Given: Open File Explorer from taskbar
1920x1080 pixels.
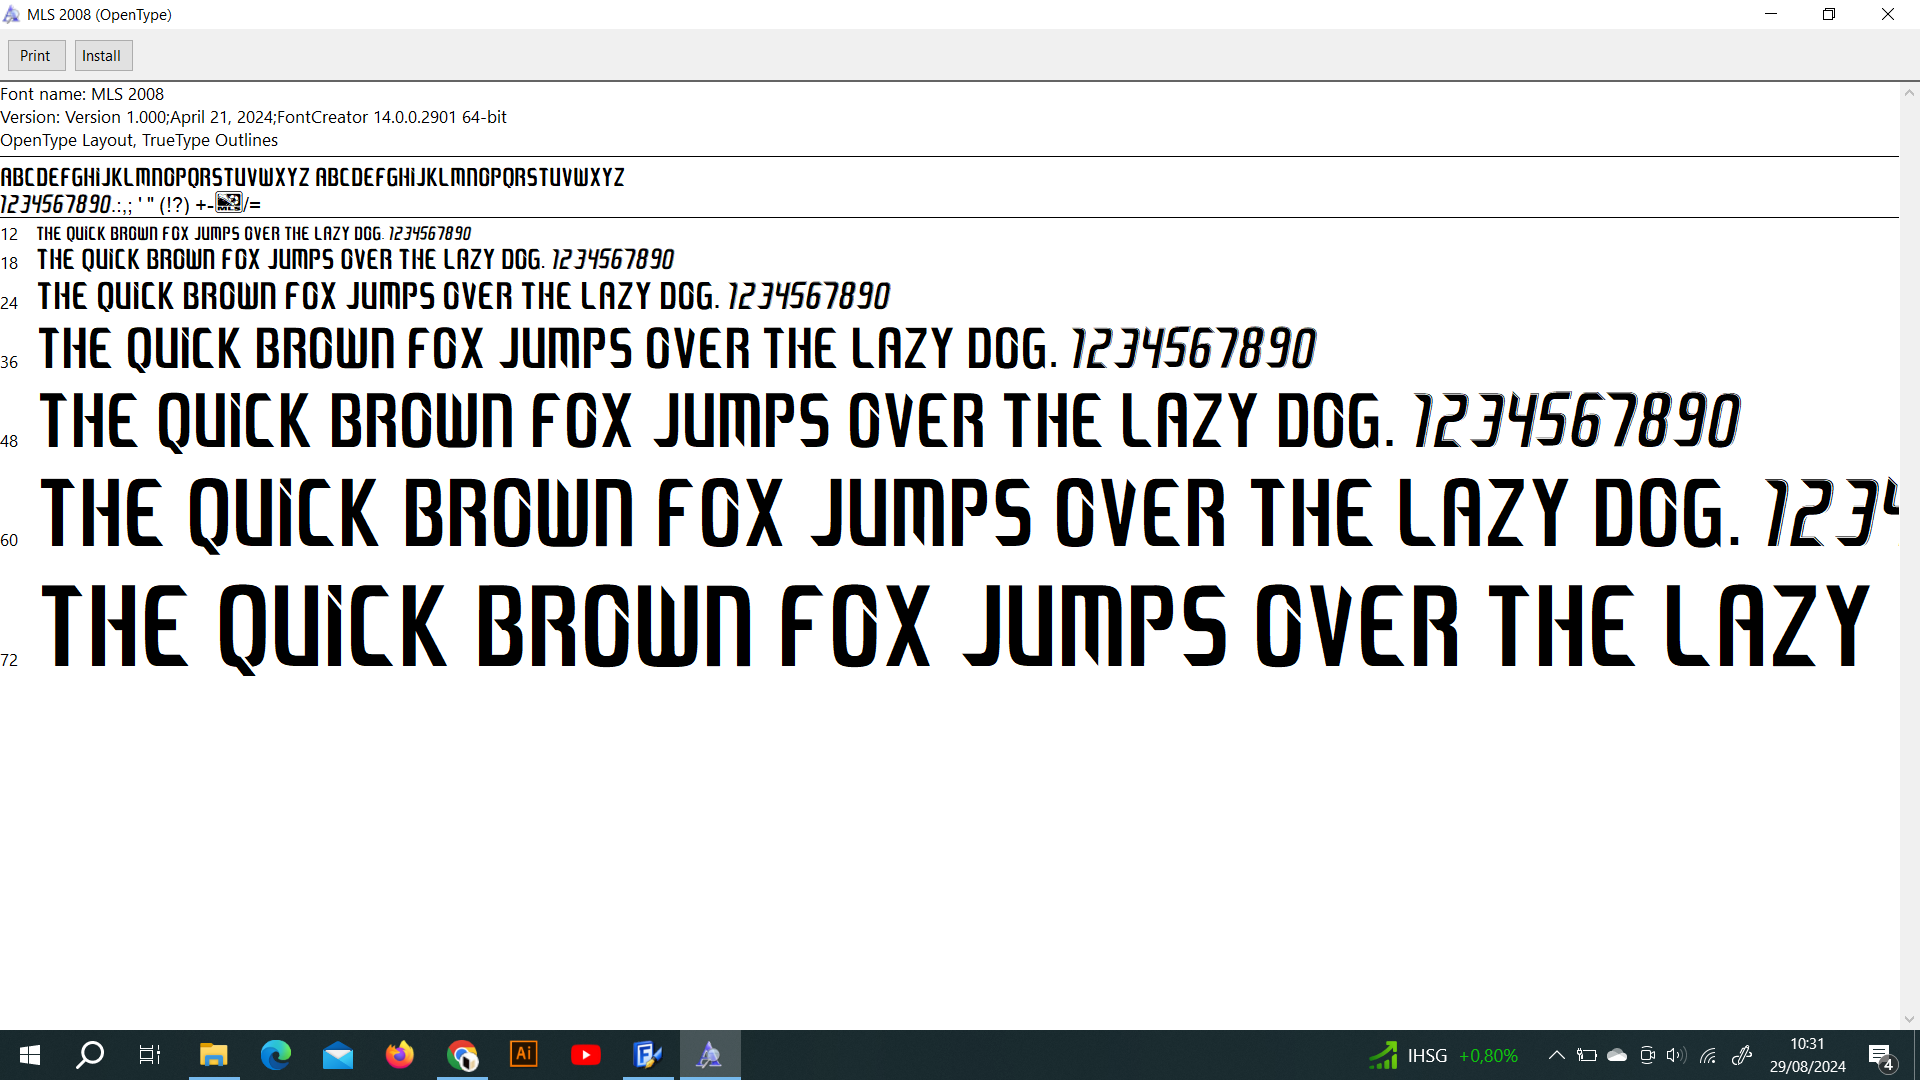Looking at the screenshot, I should coord(213,1055).
